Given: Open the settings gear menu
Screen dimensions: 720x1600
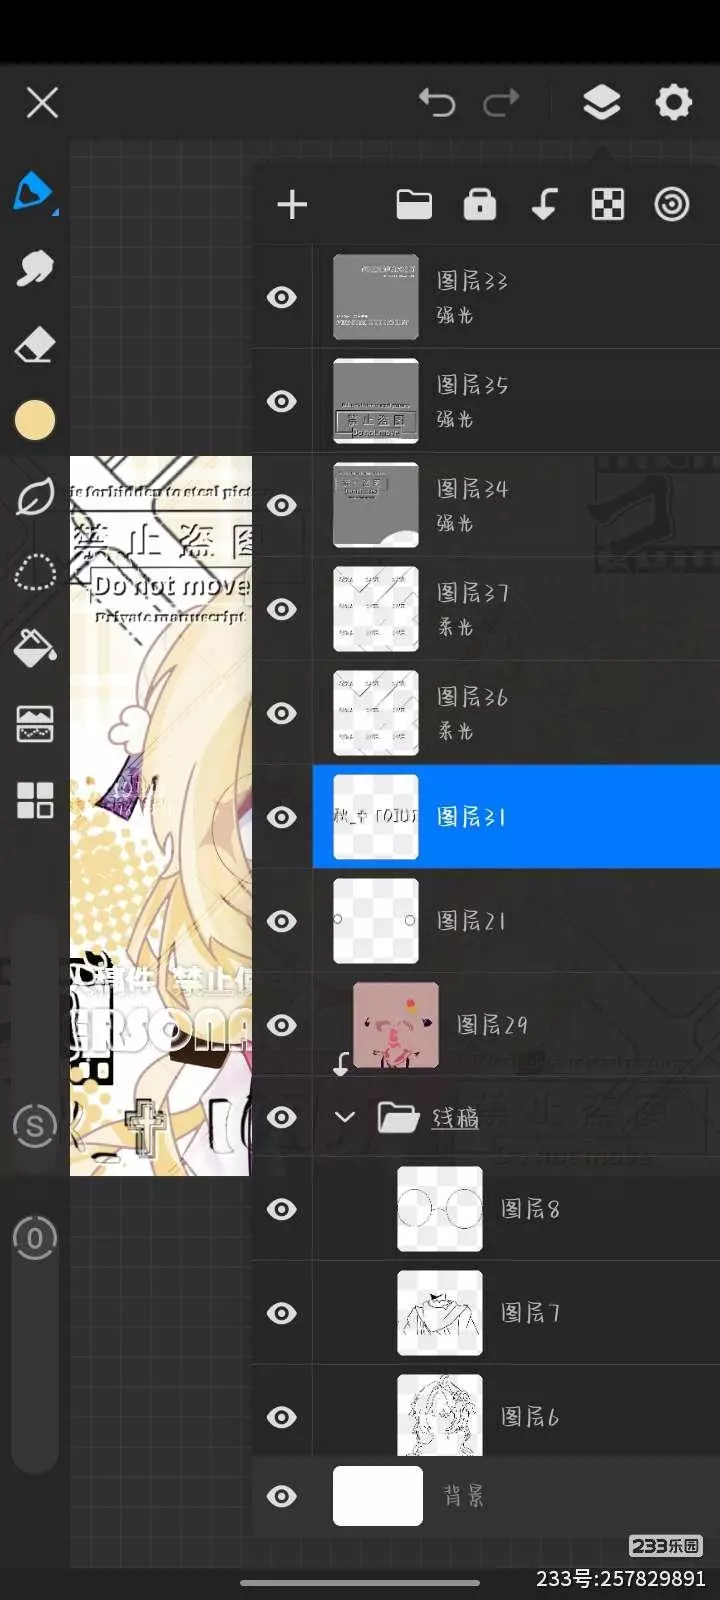Looking at the screenshot, I should [x=673, y=102].
